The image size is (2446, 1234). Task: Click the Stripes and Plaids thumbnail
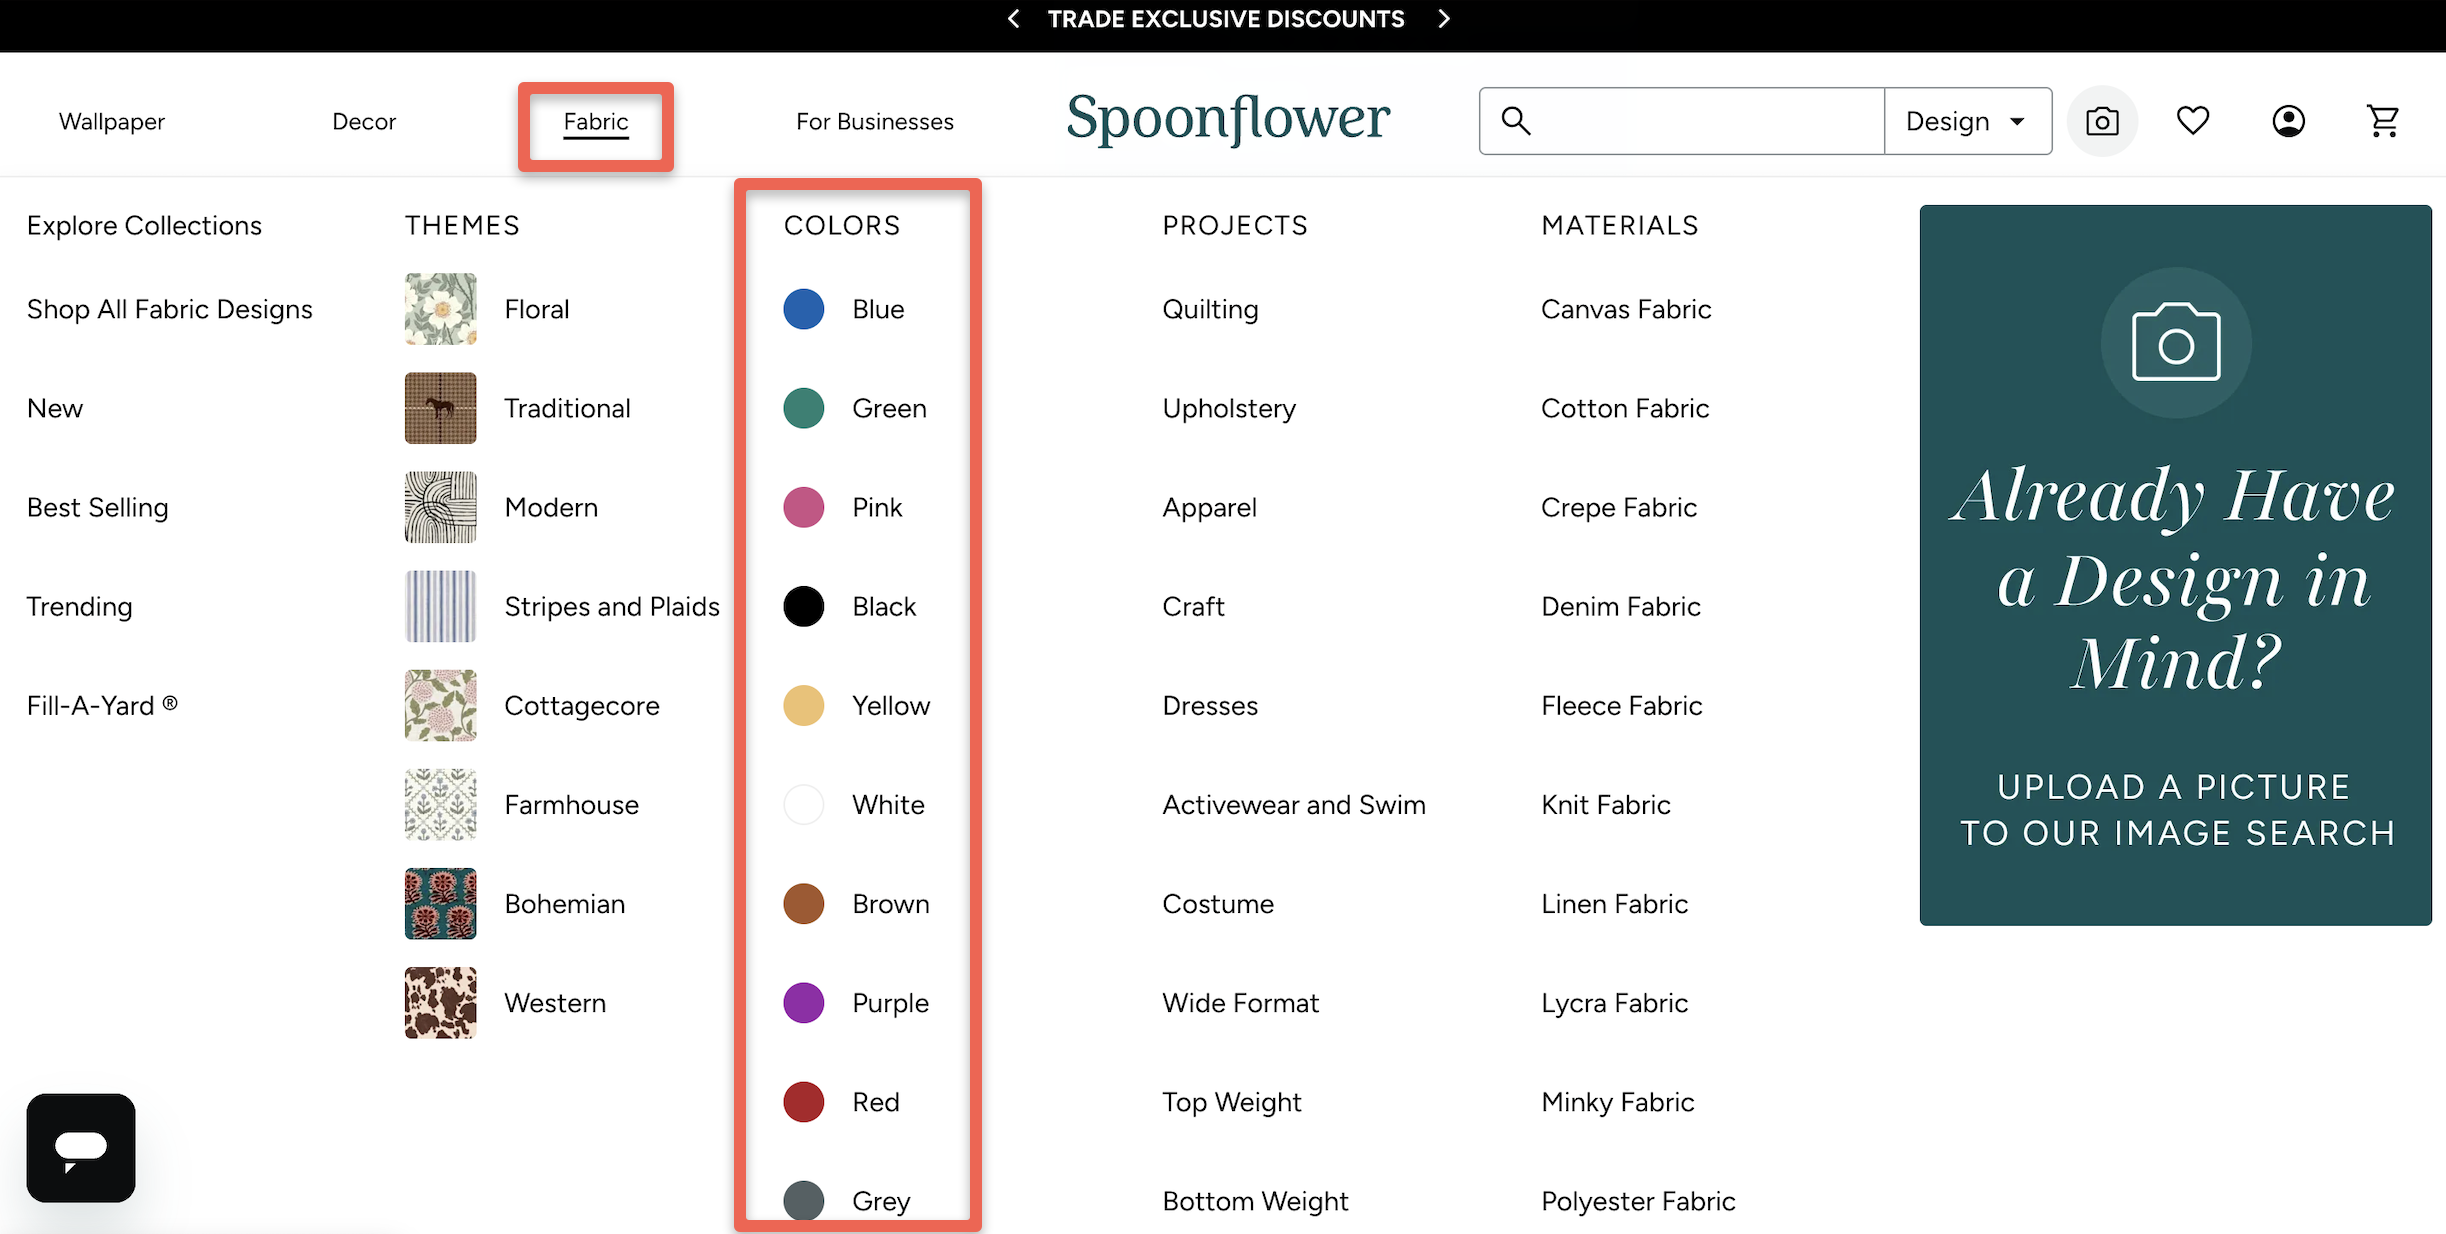[441, 606]
